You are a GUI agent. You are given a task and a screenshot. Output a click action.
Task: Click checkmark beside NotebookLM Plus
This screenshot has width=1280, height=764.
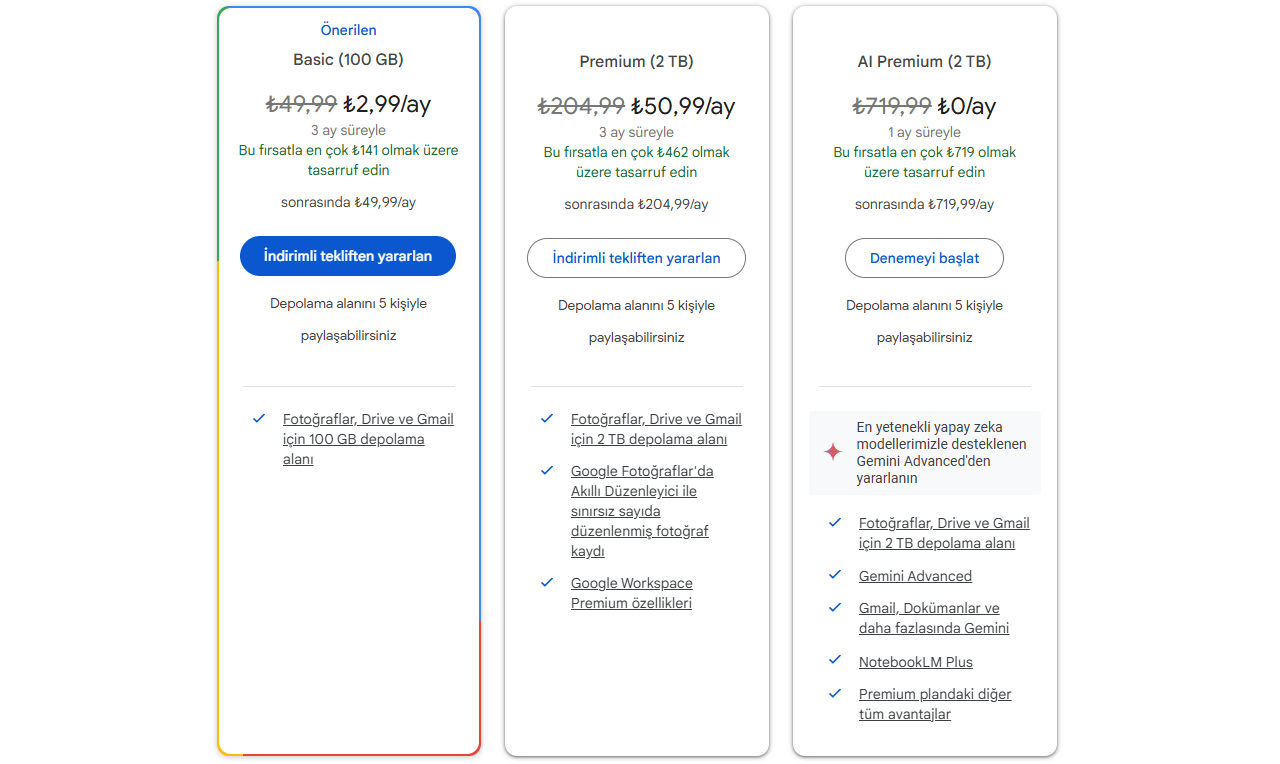[835, 661]
